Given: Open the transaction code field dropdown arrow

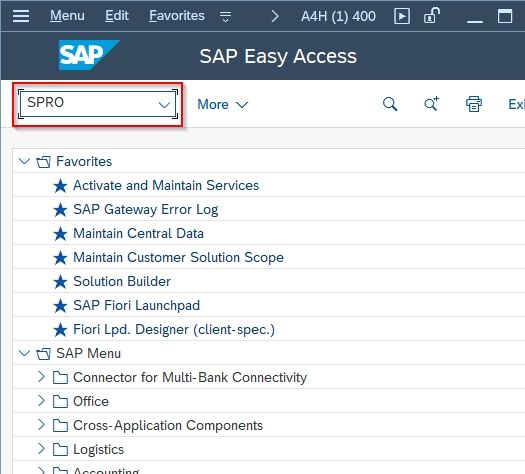Looking at the screenshot, I should pos(164,105).
